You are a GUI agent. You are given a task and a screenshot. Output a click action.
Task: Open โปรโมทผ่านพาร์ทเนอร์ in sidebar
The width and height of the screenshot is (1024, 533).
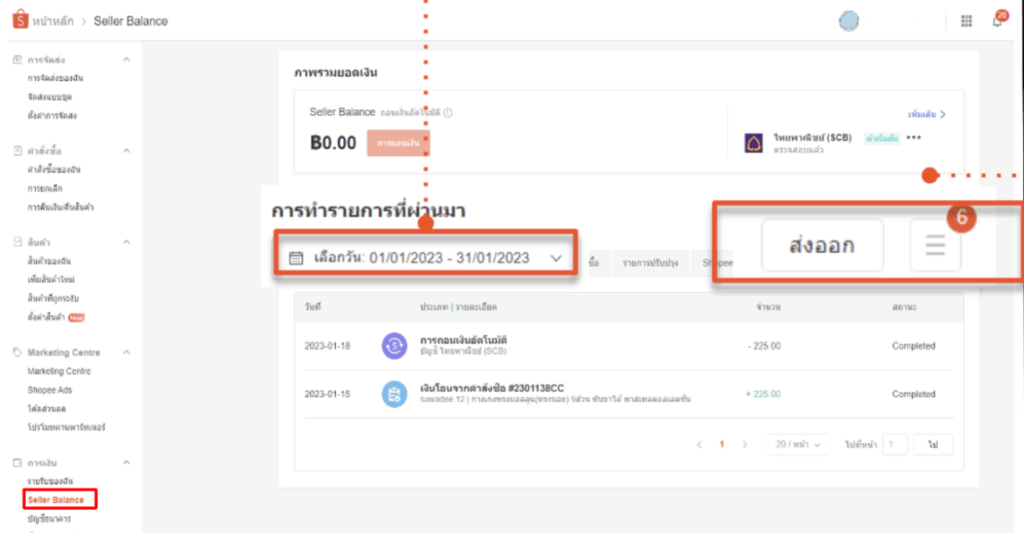point(66,427)
